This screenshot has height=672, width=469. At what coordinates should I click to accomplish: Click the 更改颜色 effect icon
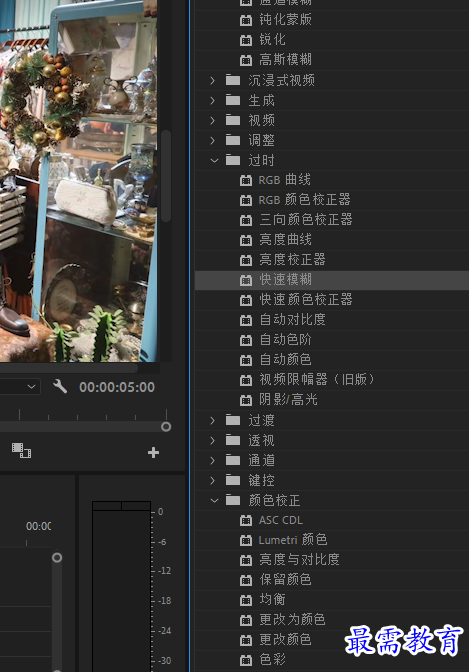(246, 640)
